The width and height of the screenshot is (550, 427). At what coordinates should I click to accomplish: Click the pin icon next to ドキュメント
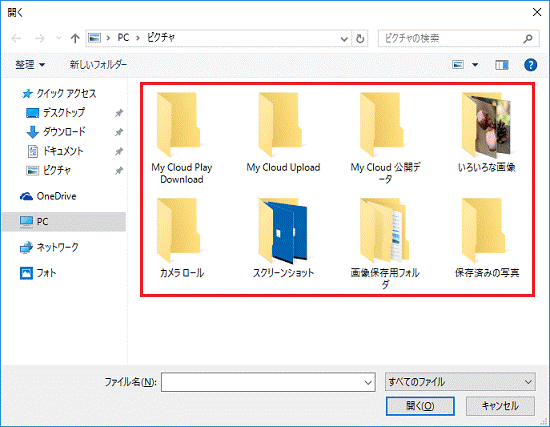coord(119,152)
